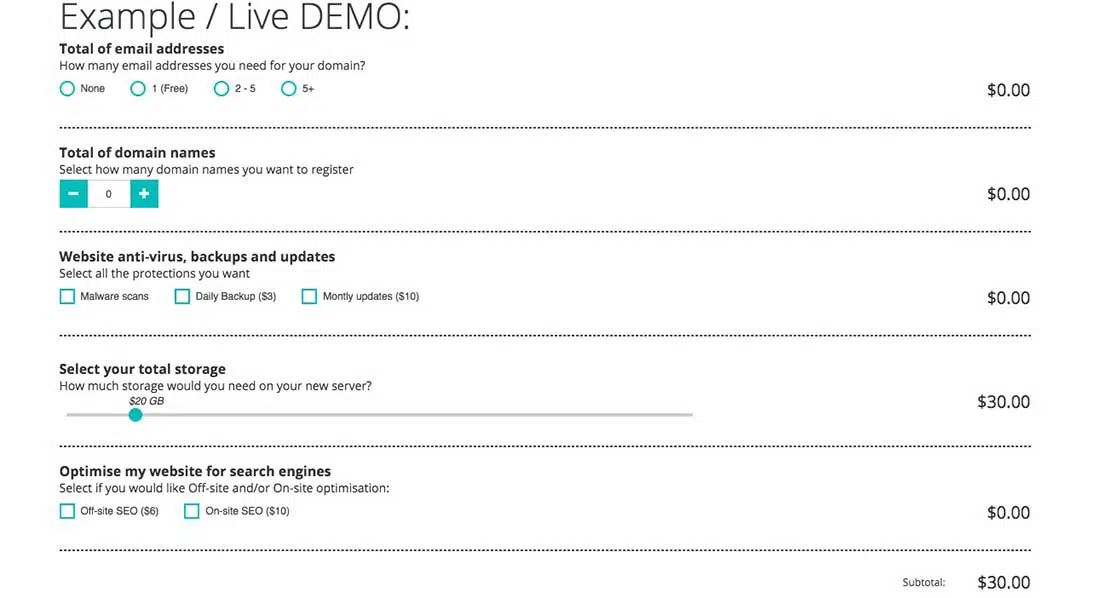Choose the 1 (Free) email option
1100x598 pixels.
[x=139, y=89]
